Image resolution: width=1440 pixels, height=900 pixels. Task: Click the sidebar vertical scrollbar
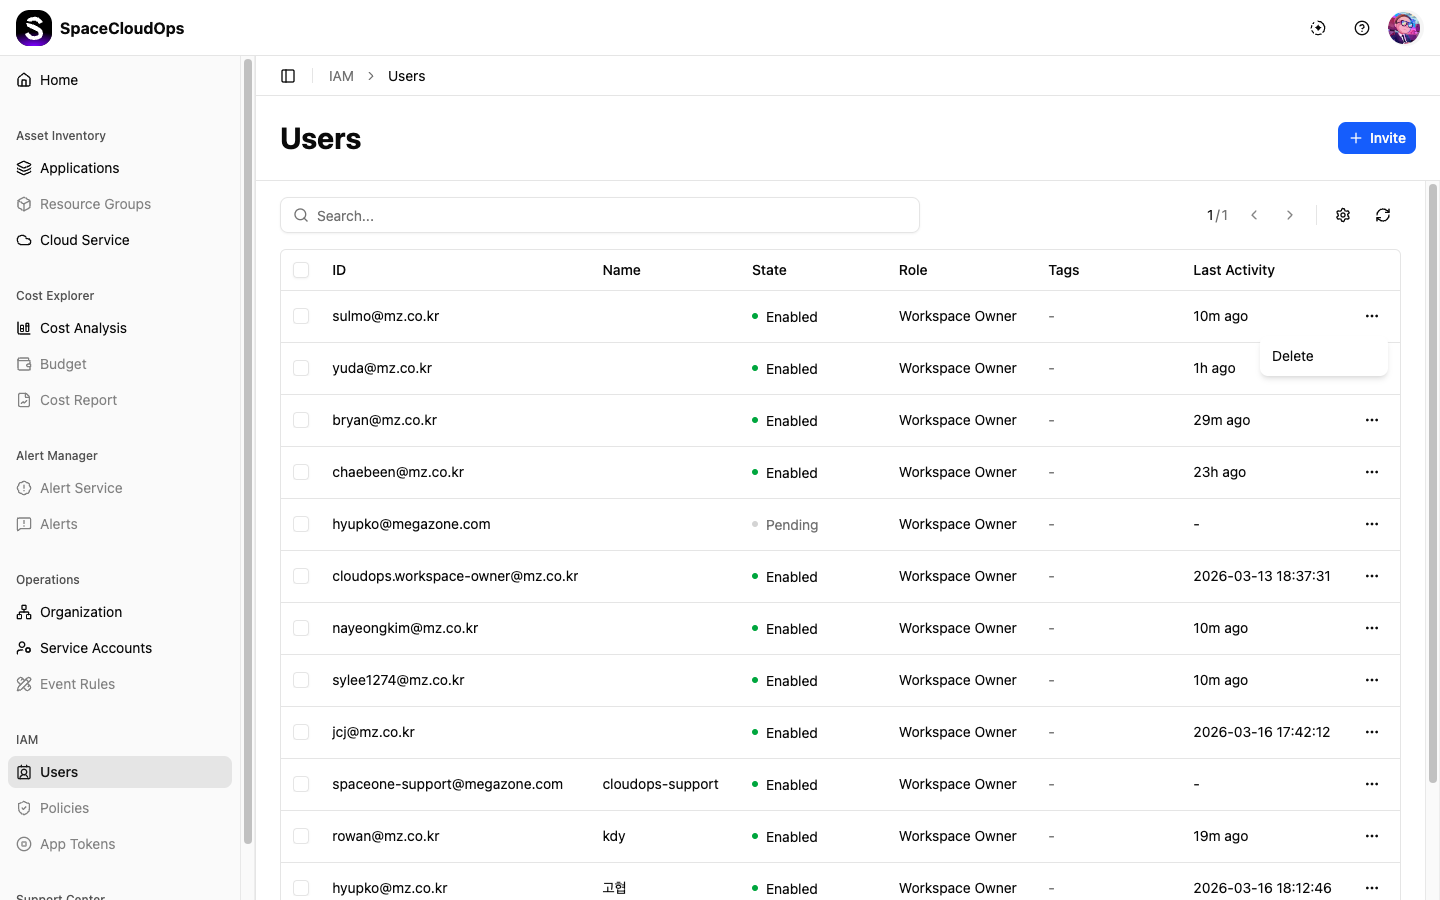click(x=248, y=450)
